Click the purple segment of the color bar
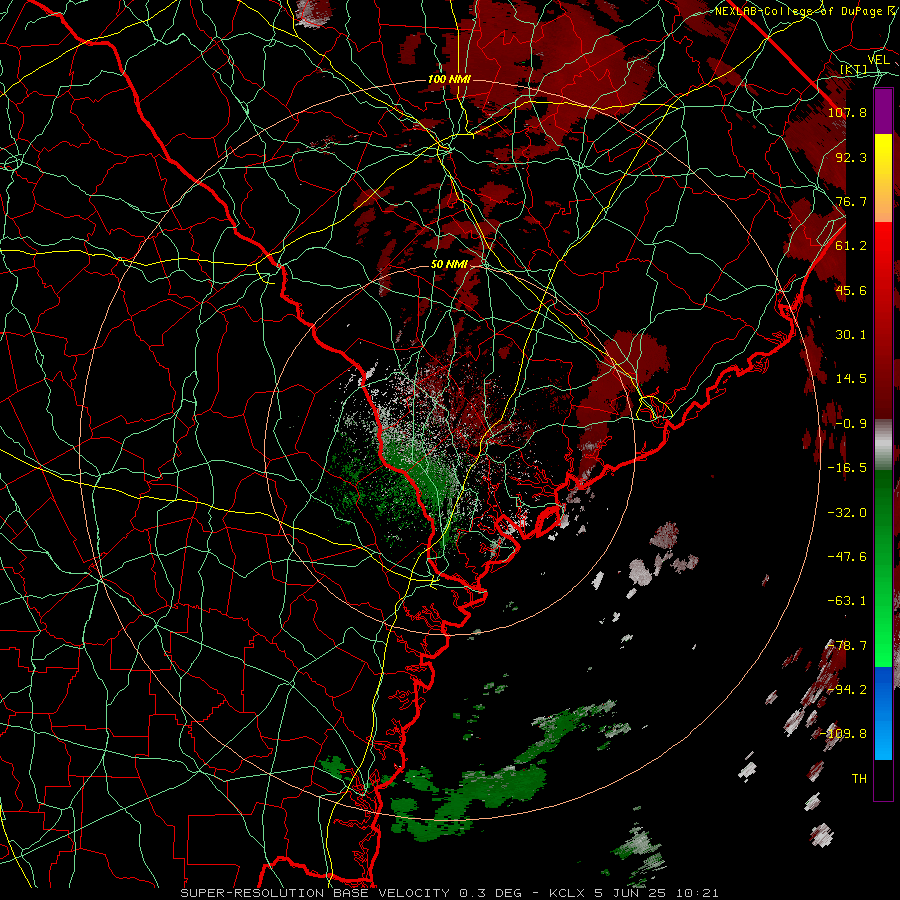The height and width of the screenshot is (900, 900). click(x=883, y=112)
